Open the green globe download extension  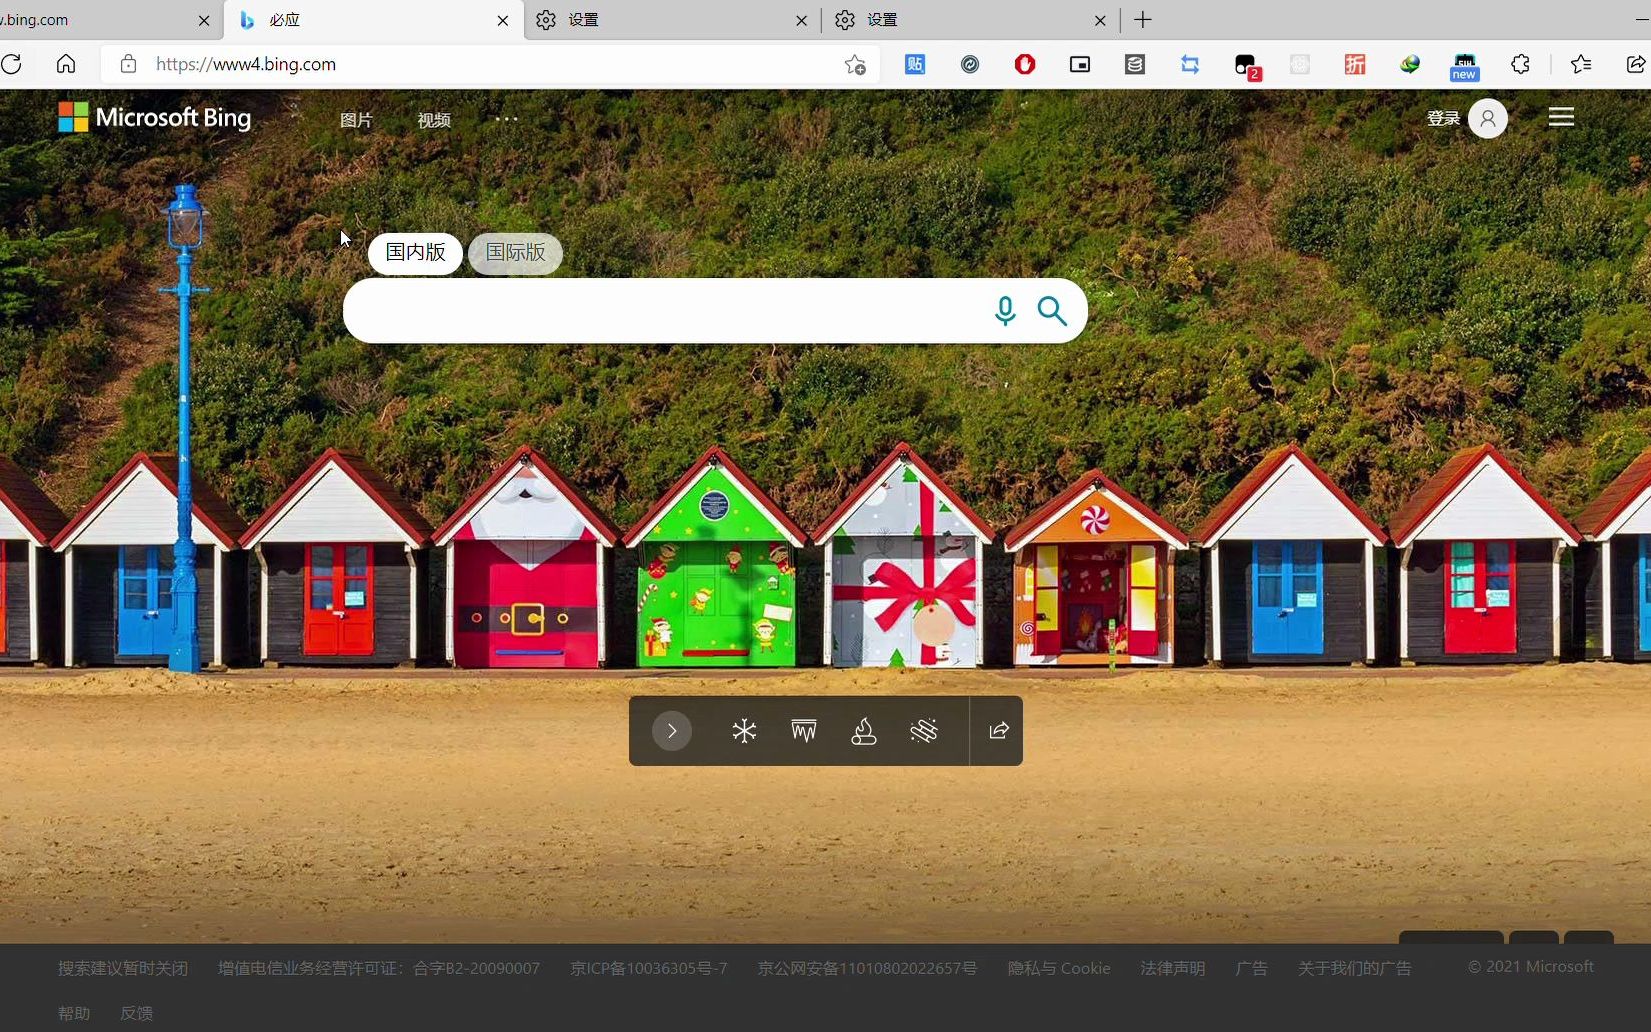[1410, 64]
